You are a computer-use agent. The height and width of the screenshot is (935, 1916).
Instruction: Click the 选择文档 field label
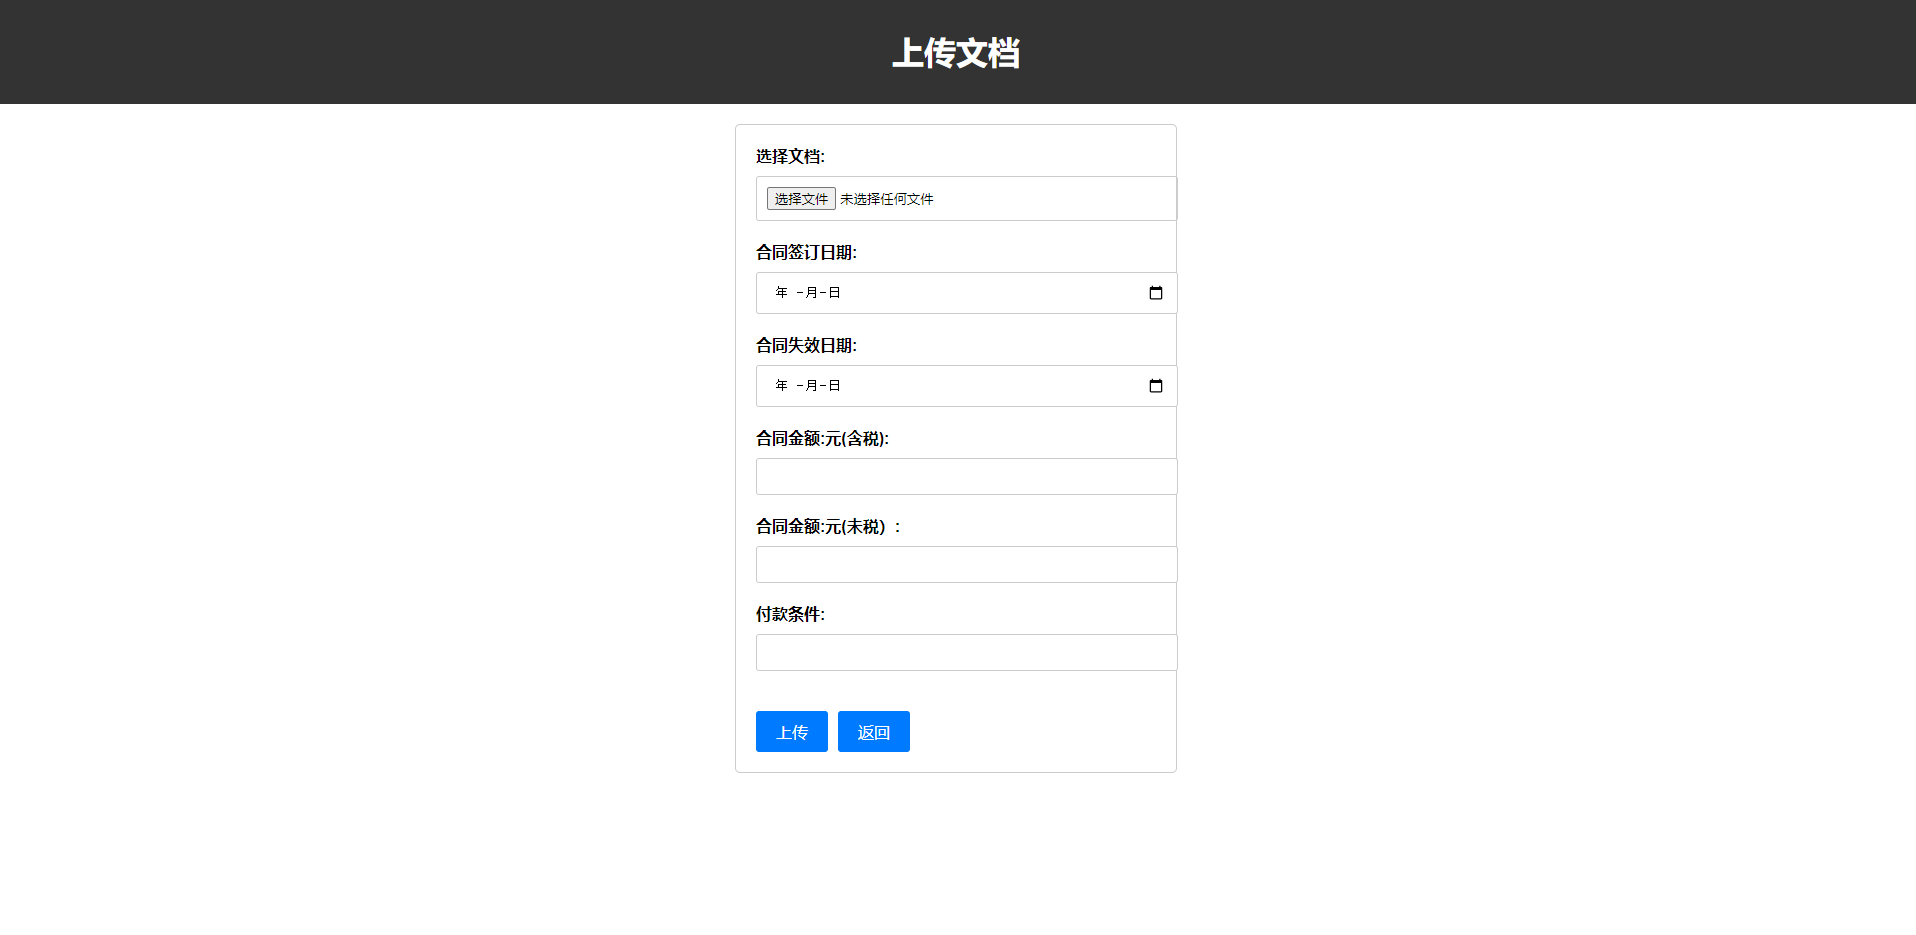coord(790,157)
